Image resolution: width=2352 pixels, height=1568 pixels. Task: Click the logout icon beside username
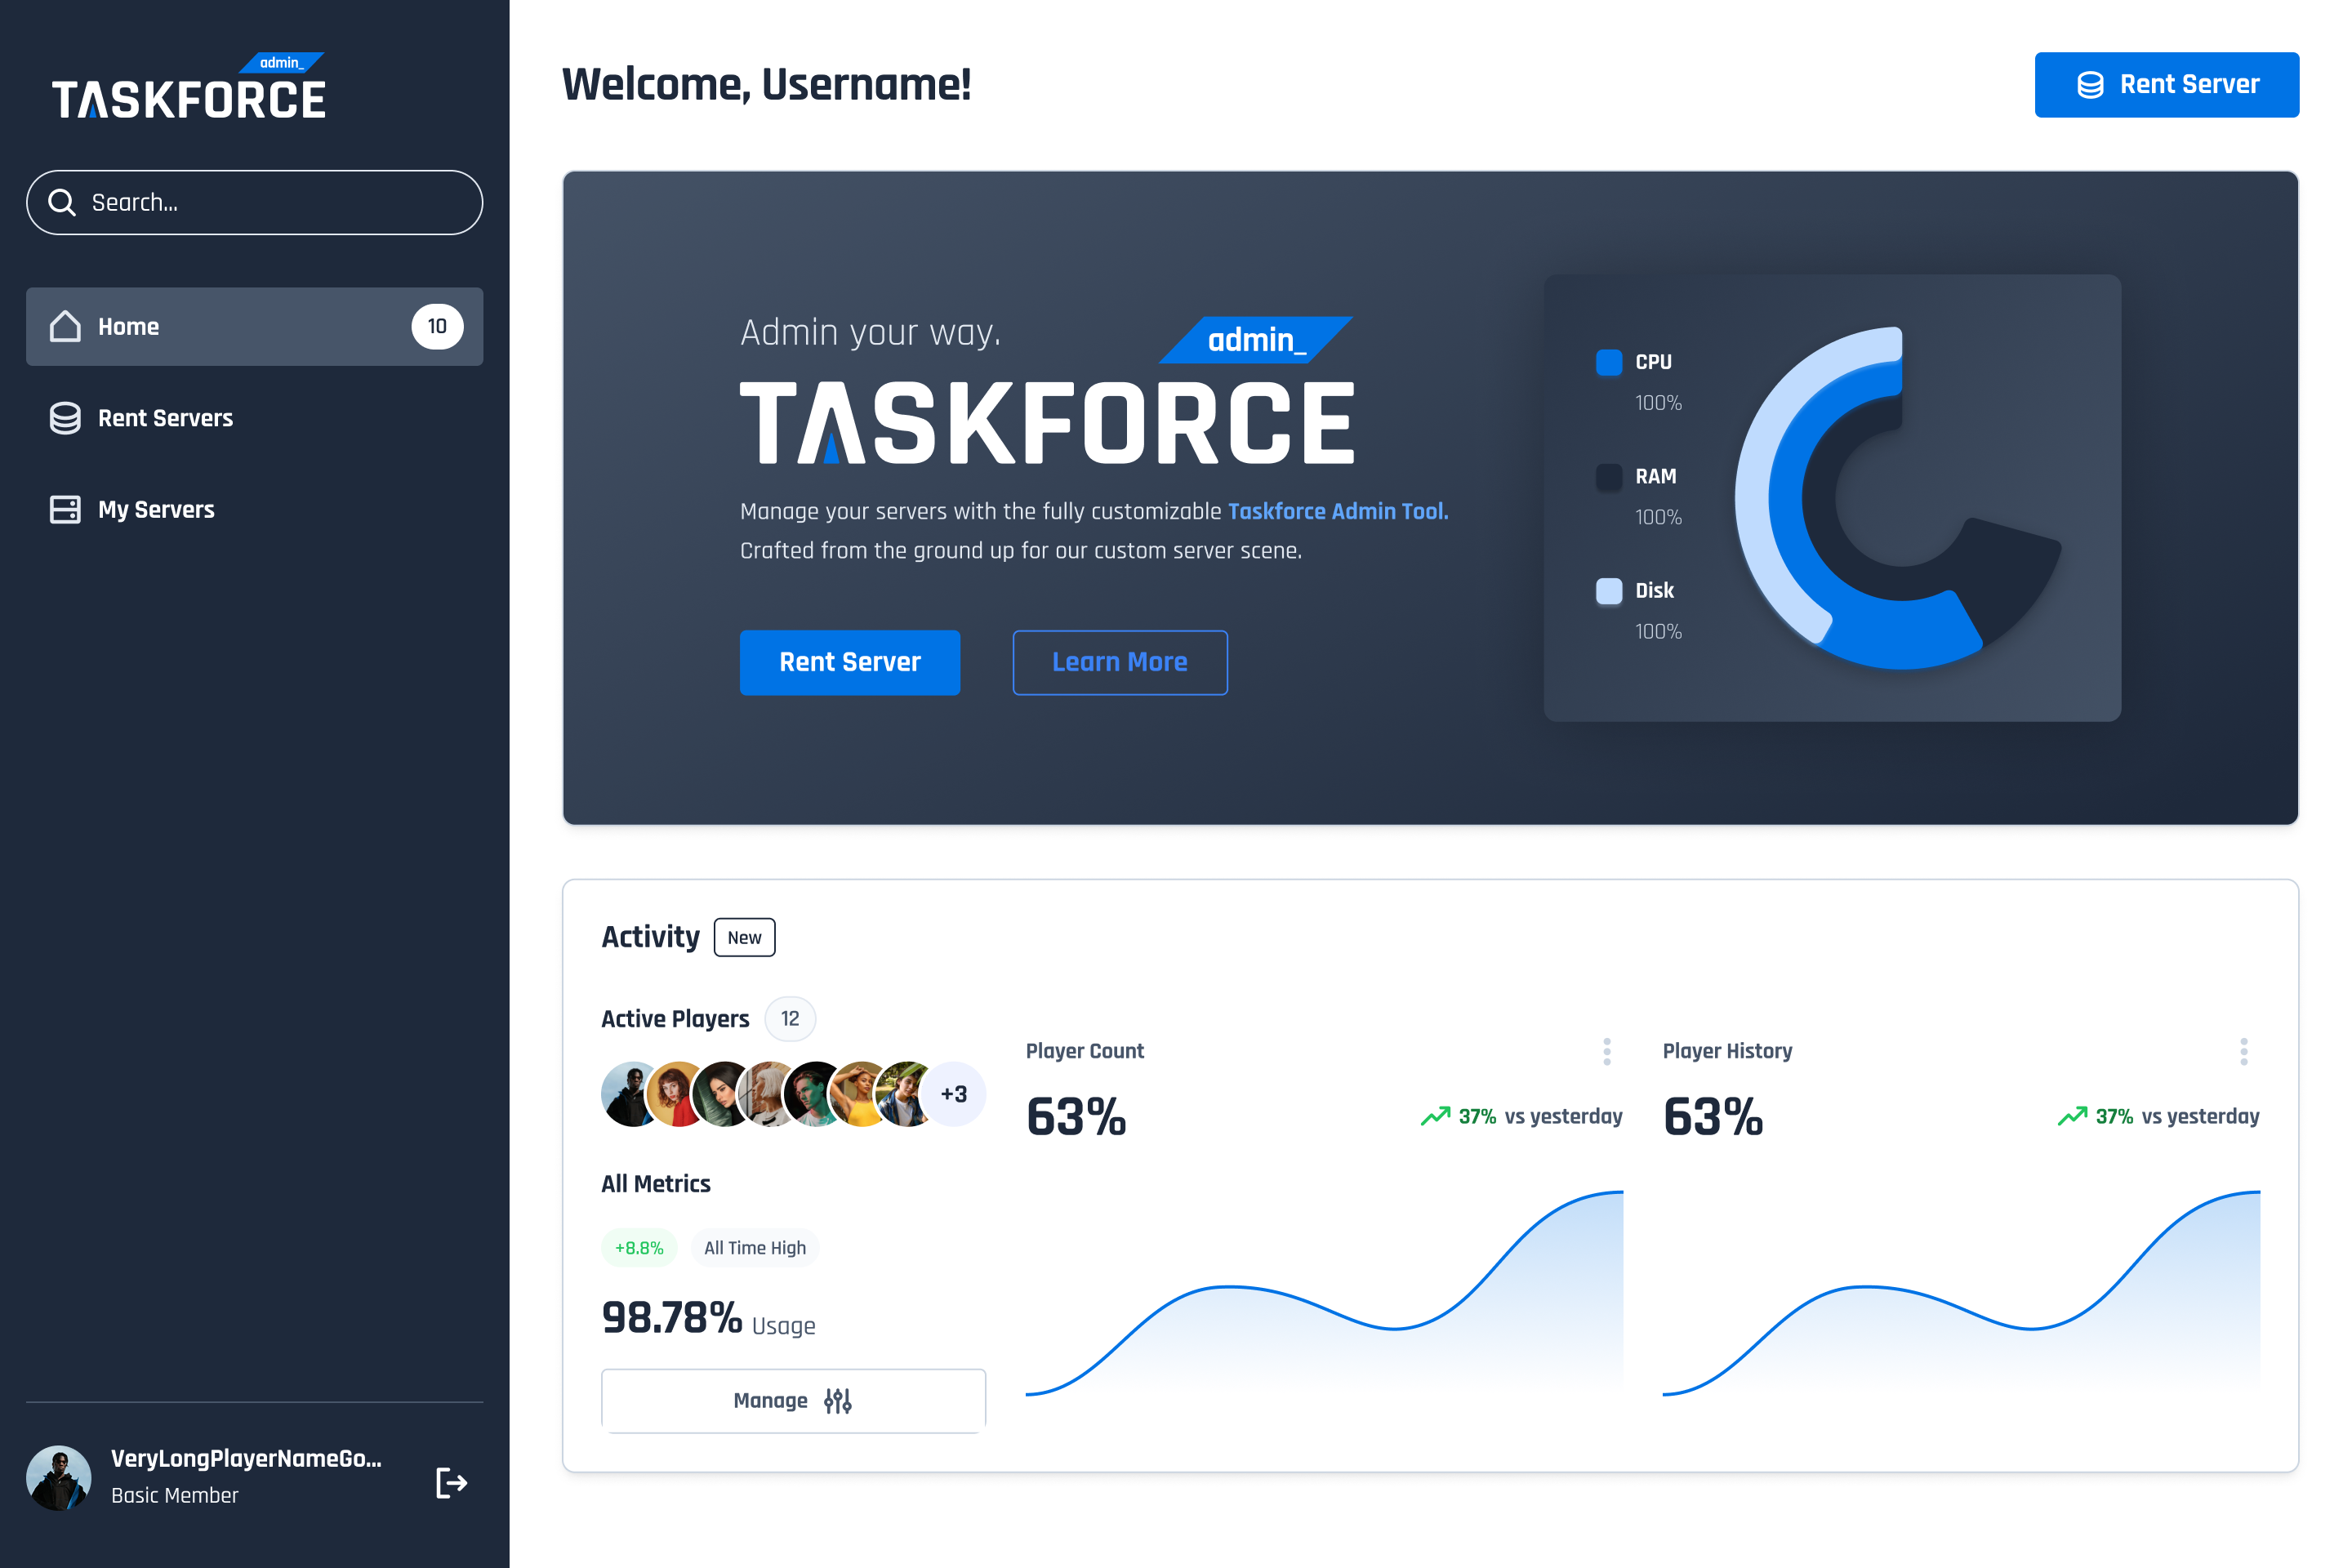451,1482
